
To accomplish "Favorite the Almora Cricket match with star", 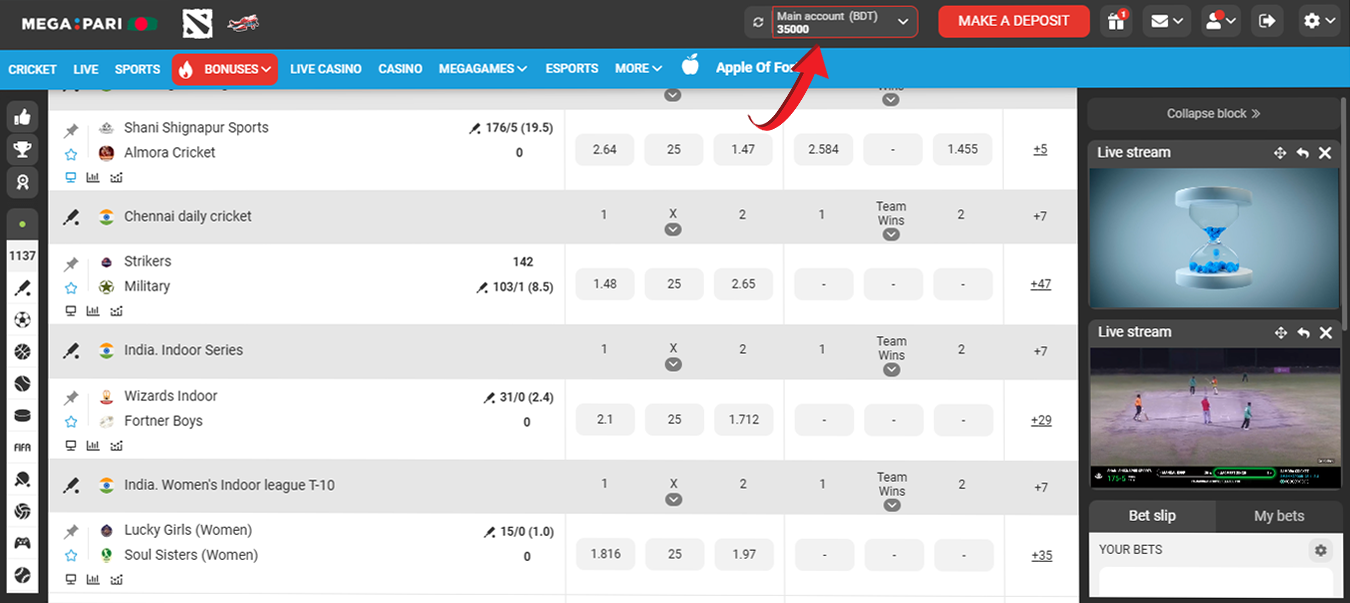I will (x=71, y=154).
